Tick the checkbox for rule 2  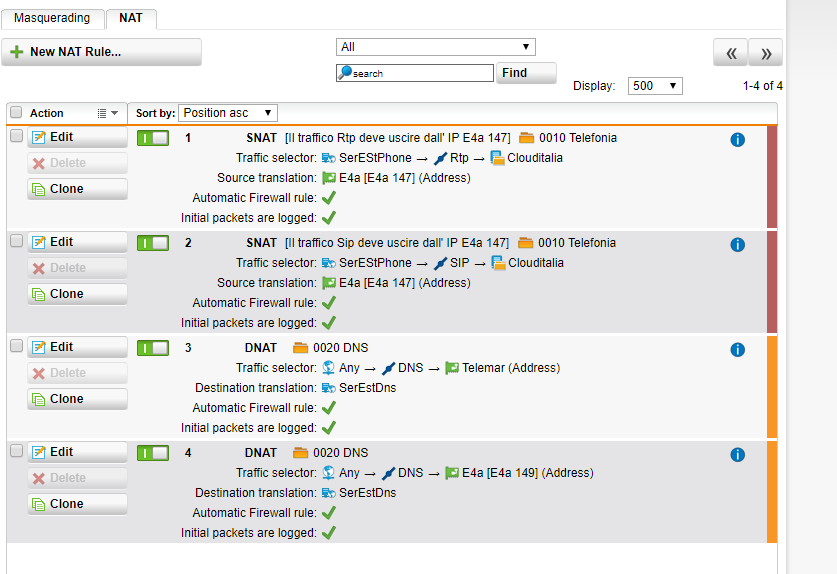17,241
